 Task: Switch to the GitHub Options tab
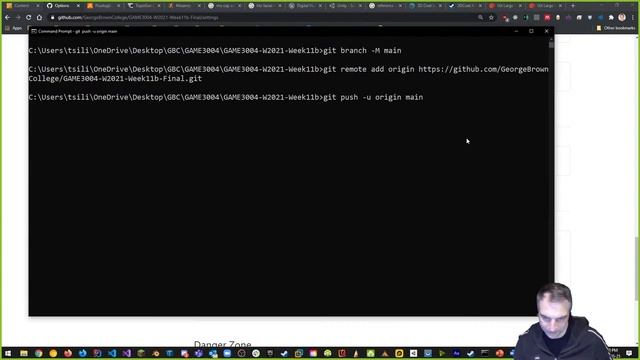click(x=62, y=6)
